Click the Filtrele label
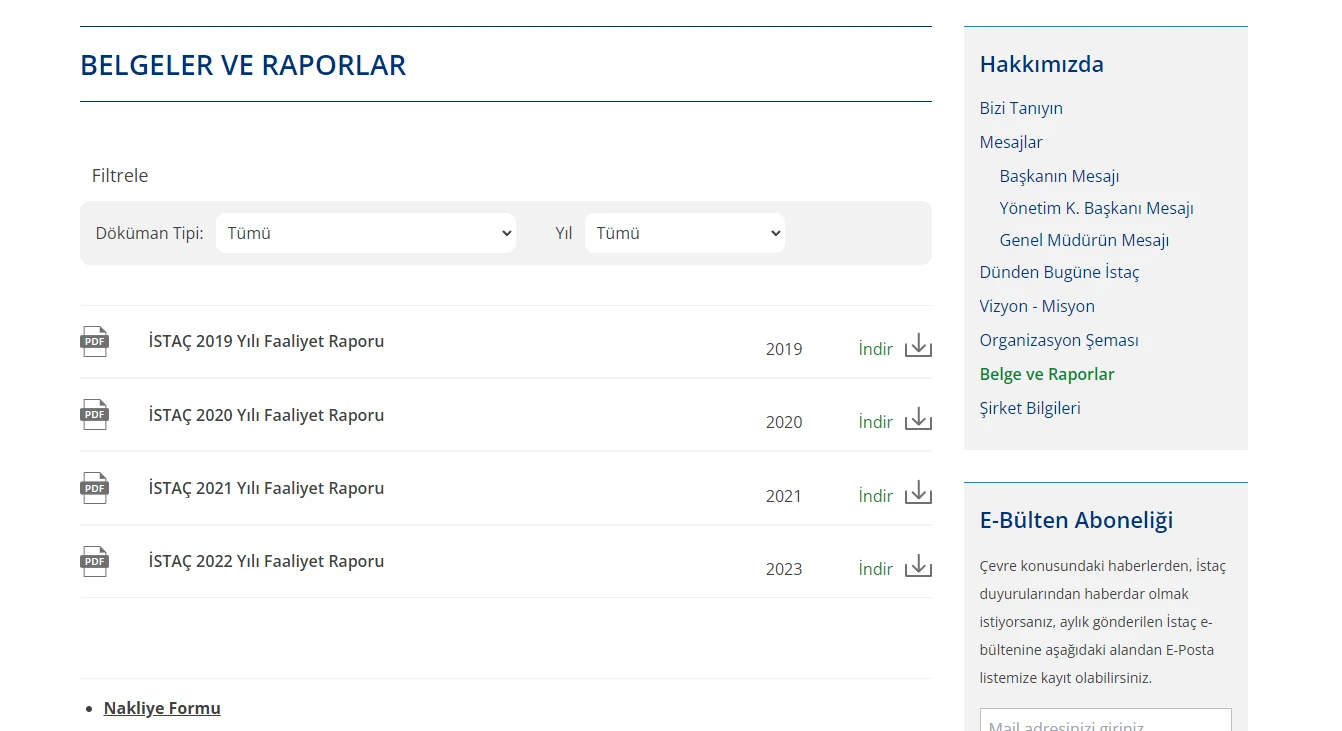This screenshot has height=731, width=1342. tap(120, 175)
